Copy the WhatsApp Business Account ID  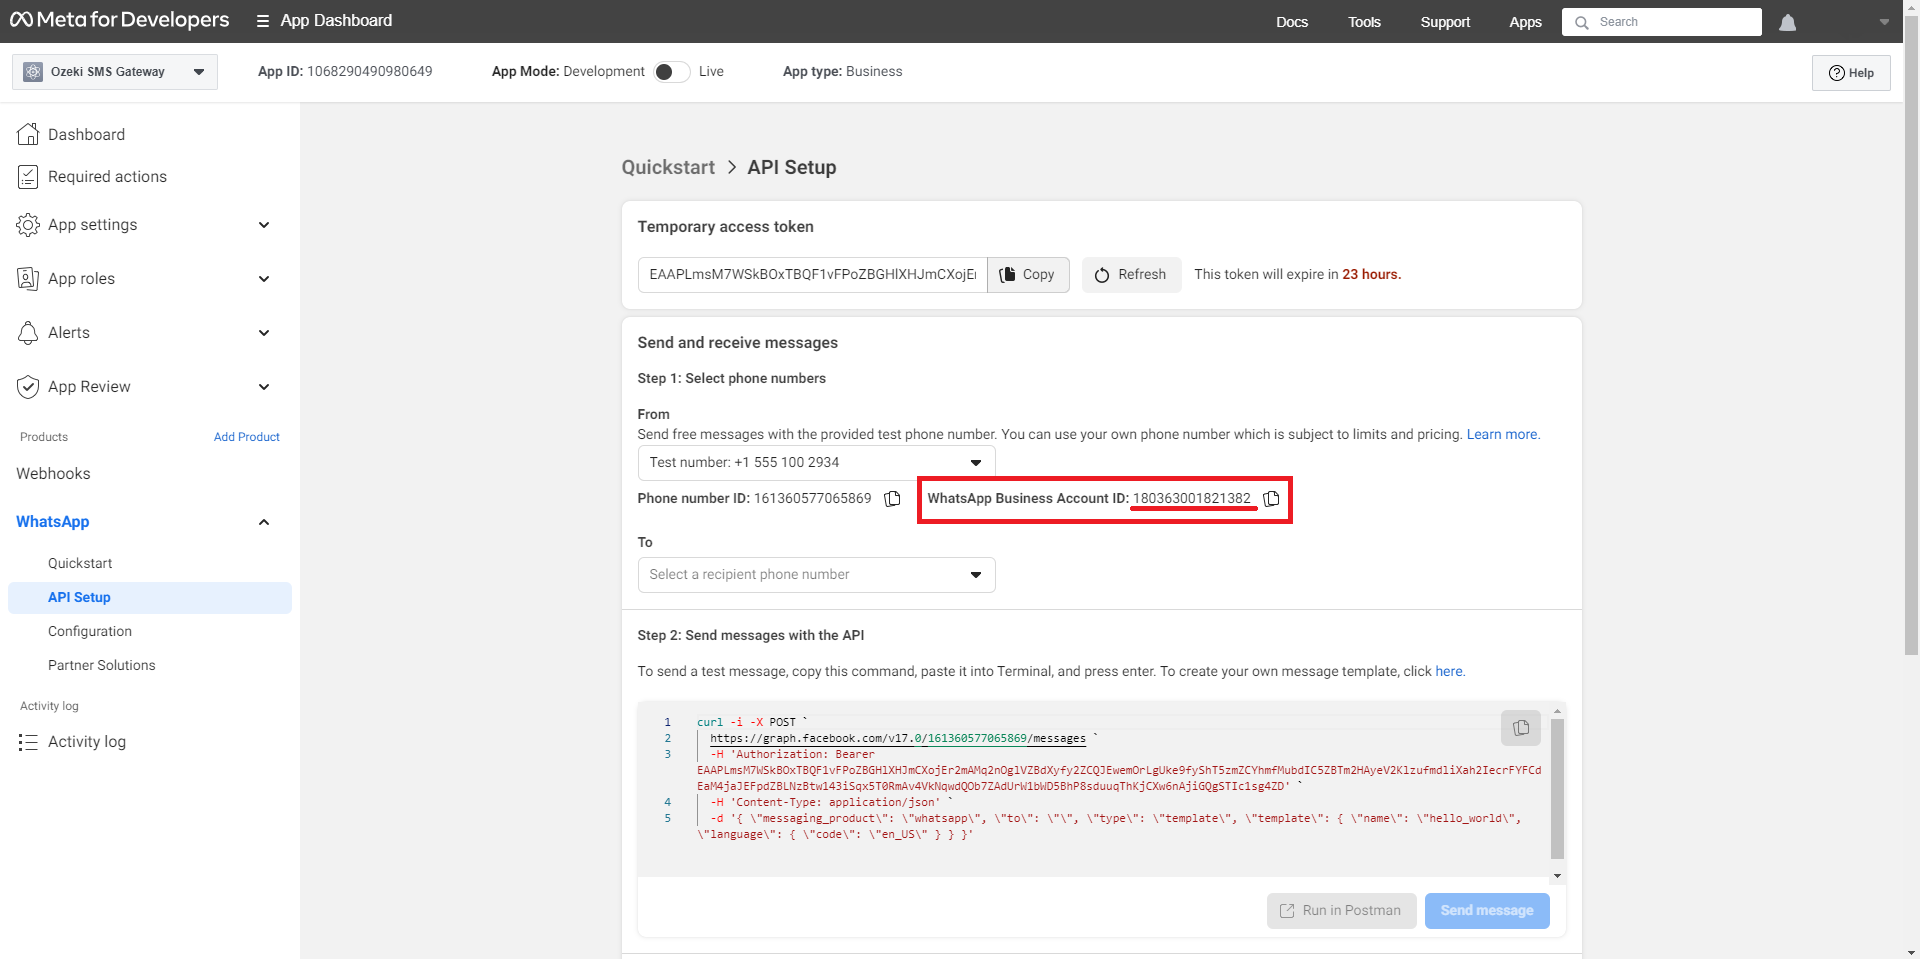tap(1271, 498)
